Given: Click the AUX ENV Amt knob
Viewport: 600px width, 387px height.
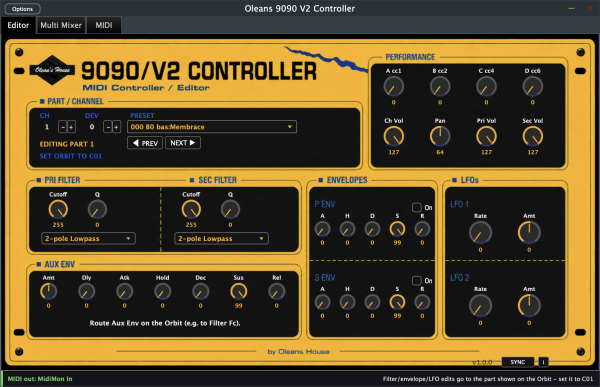Looking at the screenshot, I should click(x=49, y=292).
